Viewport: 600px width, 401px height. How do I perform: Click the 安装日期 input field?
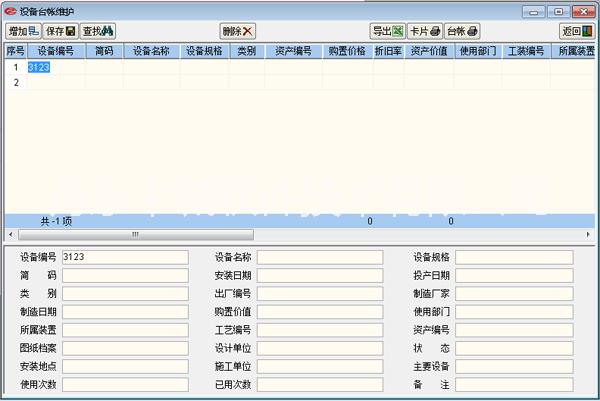[x=320, y=275]
